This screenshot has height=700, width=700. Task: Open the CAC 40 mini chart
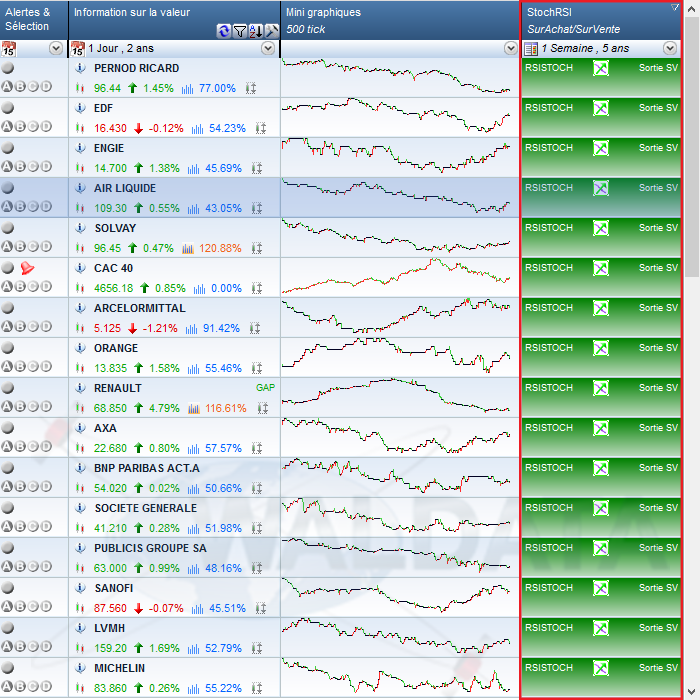(x=400, y=277)
